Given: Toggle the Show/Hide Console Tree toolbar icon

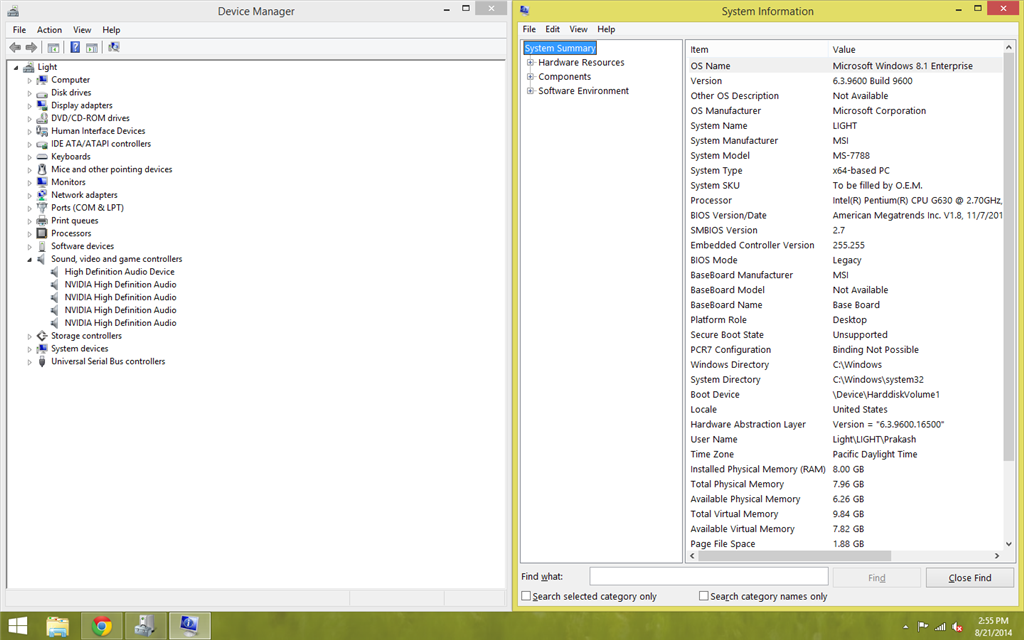Looking at the screenshot, I should coord(54,48).
